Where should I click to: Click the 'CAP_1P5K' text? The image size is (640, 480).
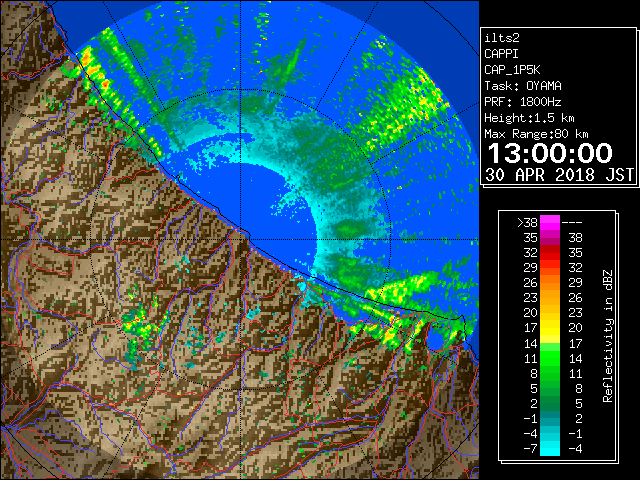point(512,70)
